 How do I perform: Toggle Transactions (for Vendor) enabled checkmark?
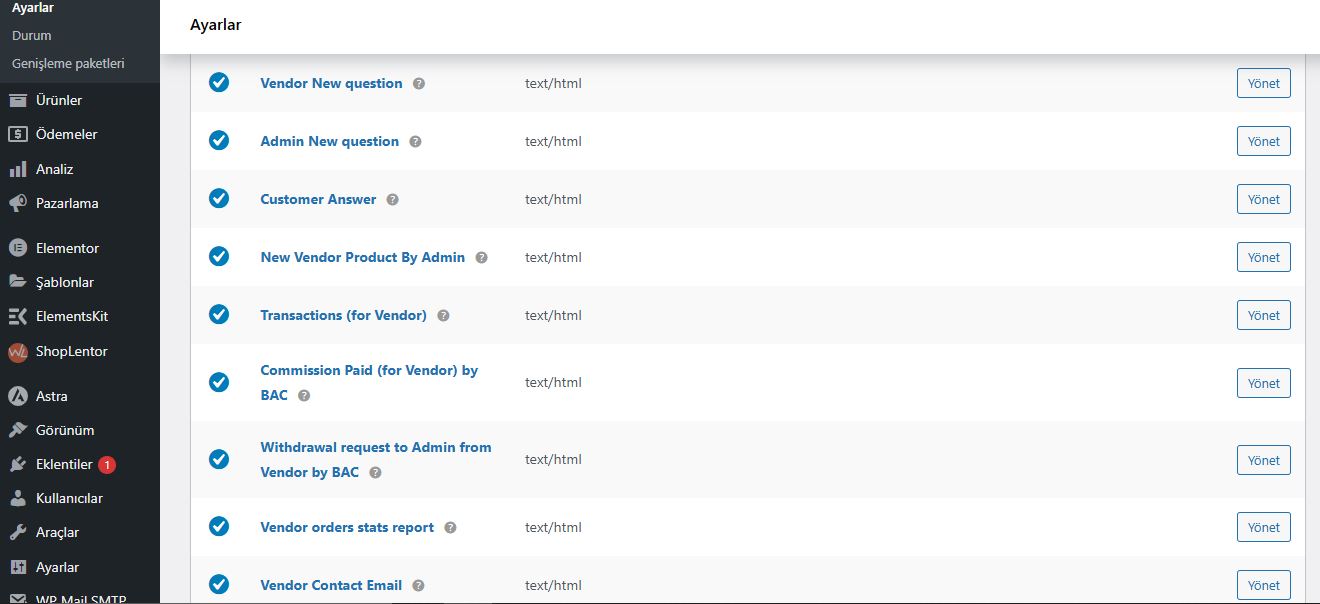tap(219, 315)
